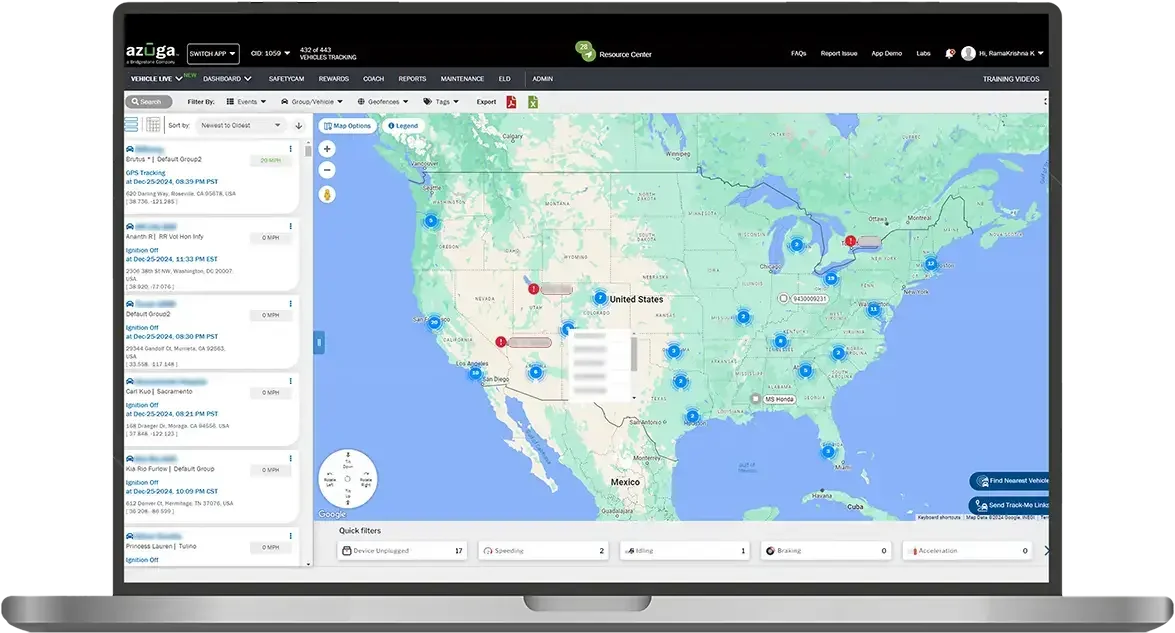1175x633 pixels.
Task: Click Send Track-Me Link button
Action: coord(1010,505)
